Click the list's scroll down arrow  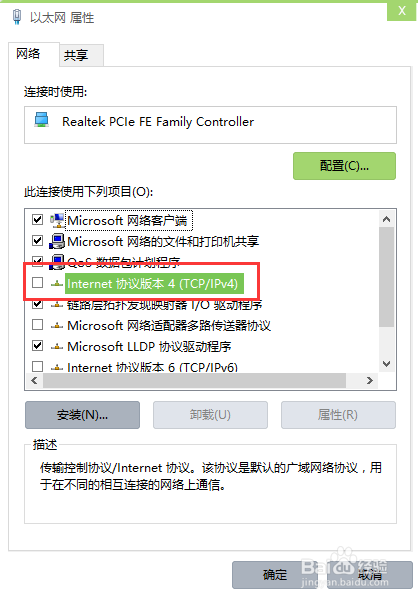tap(387, 364)
